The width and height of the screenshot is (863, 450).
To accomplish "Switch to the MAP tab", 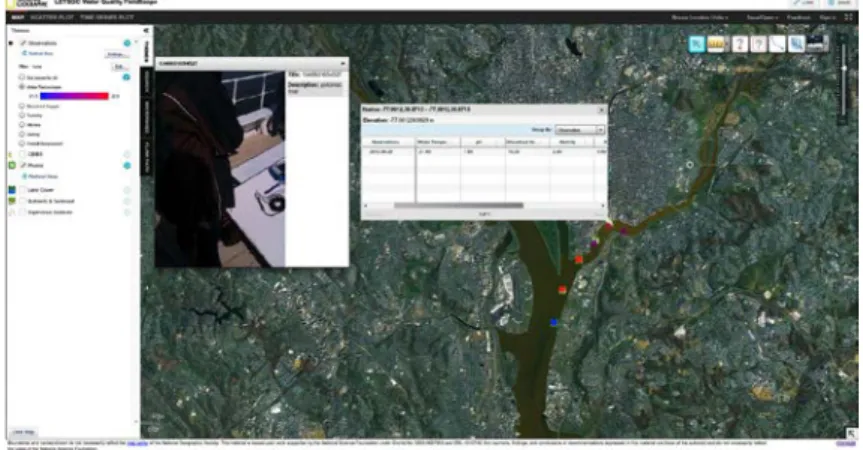I will click(18, 18).
